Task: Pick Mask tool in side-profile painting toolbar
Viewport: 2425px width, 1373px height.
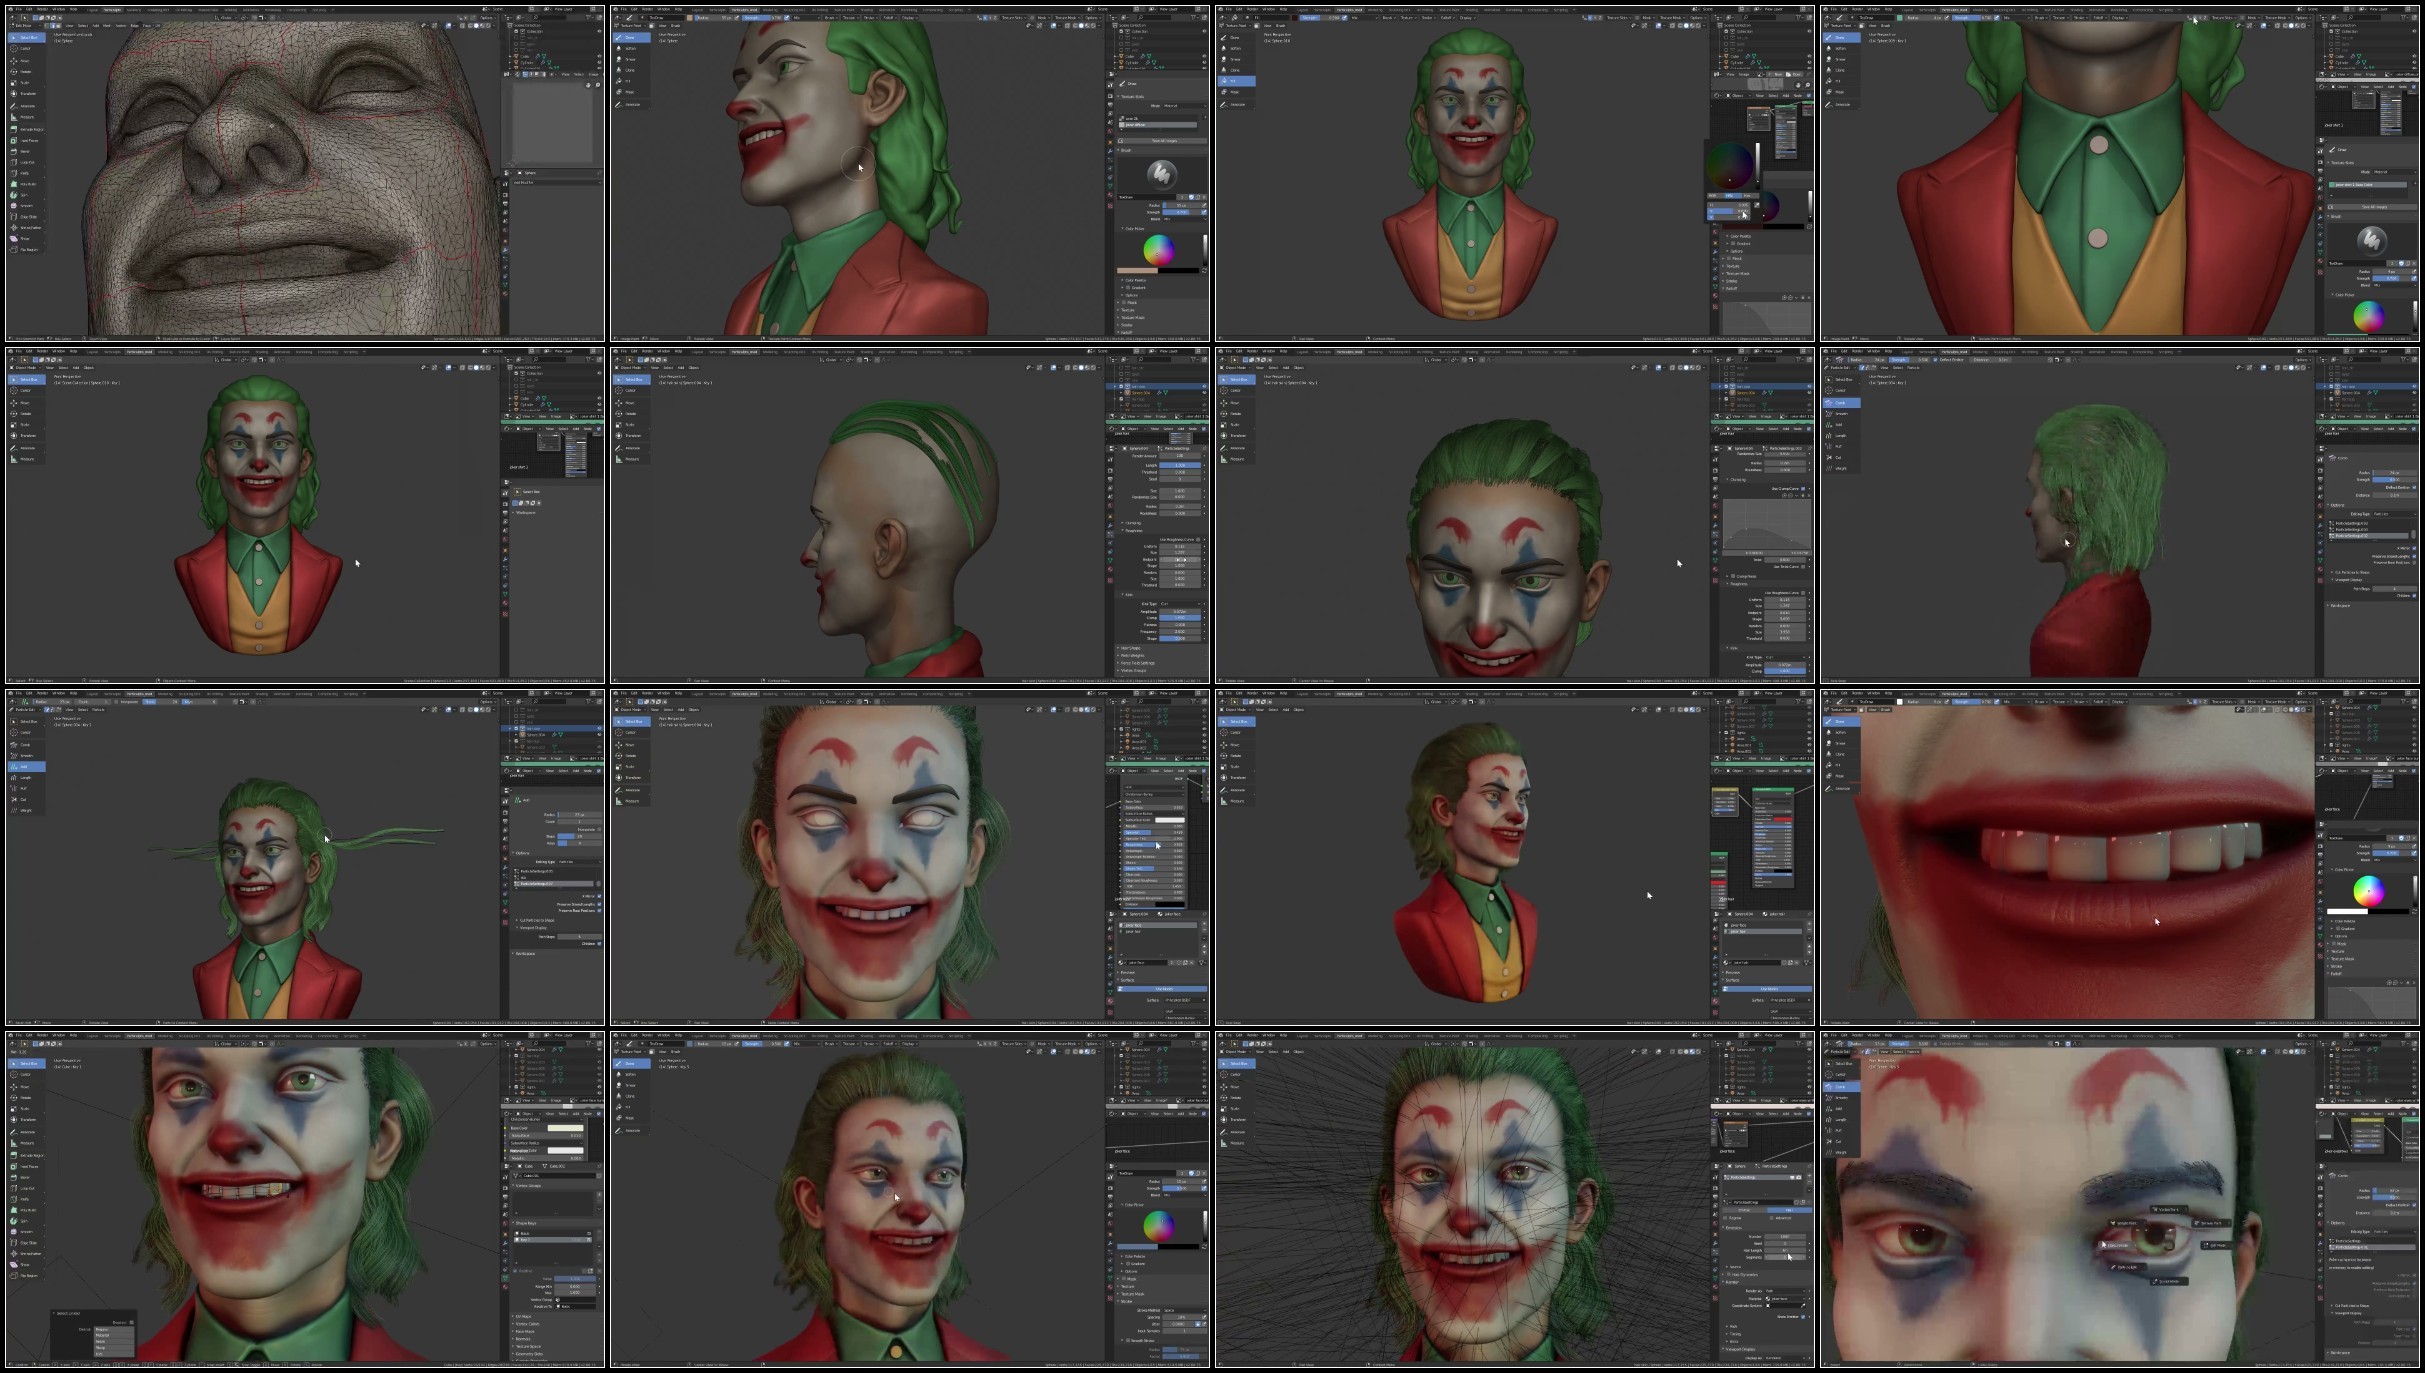Action: (x=631, y=92)
